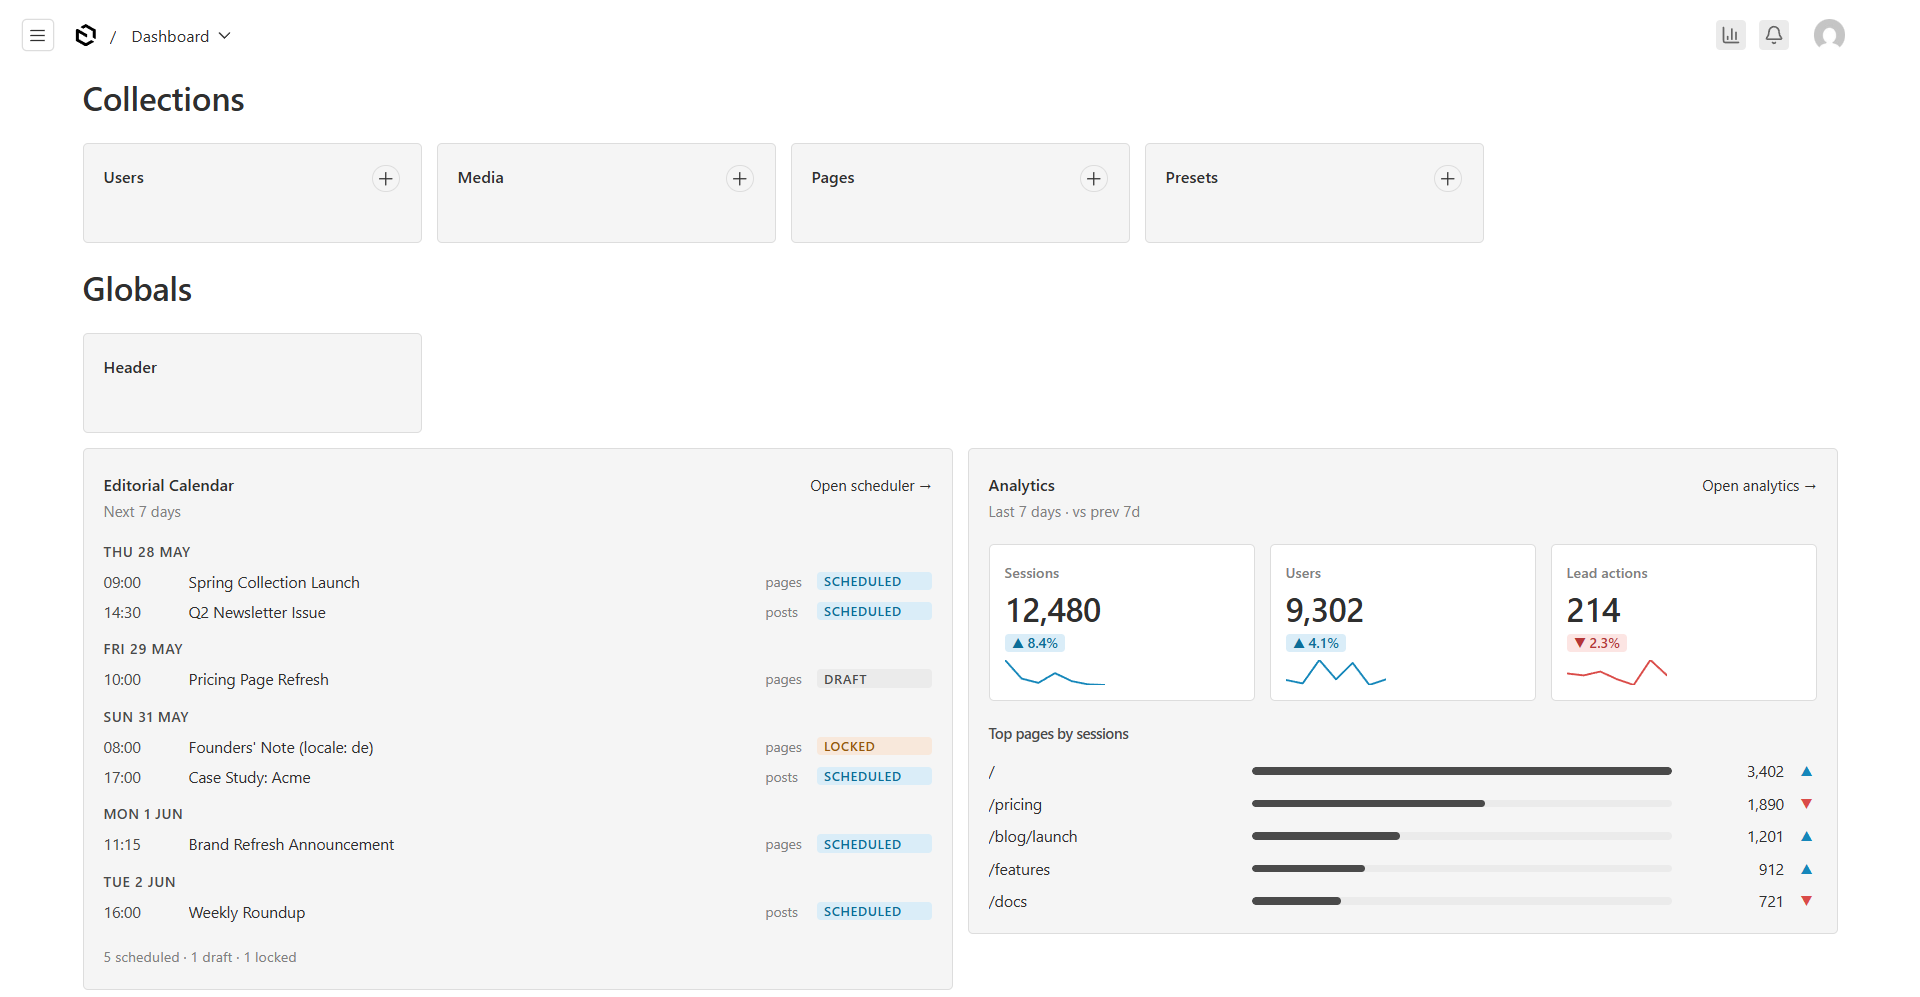Expand the Dashboard breadcrumb dropdown

(181, 36)
